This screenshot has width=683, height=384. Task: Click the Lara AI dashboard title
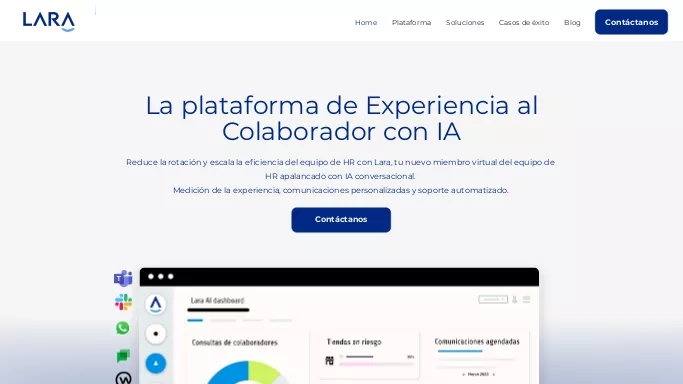tap(217, 300)
